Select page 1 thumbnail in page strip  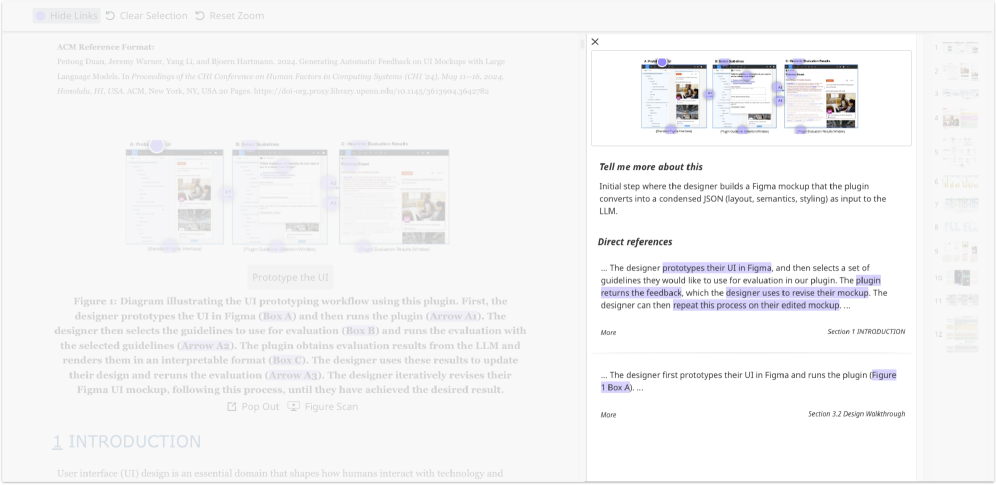958,48
